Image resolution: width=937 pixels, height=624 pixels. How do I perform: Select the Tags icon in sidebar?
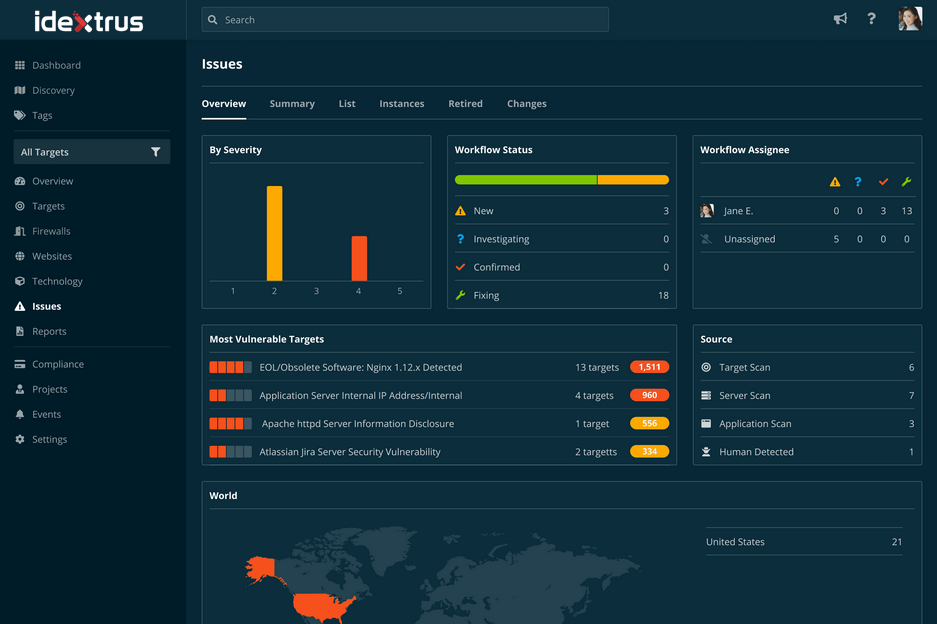tap(20, 115)
